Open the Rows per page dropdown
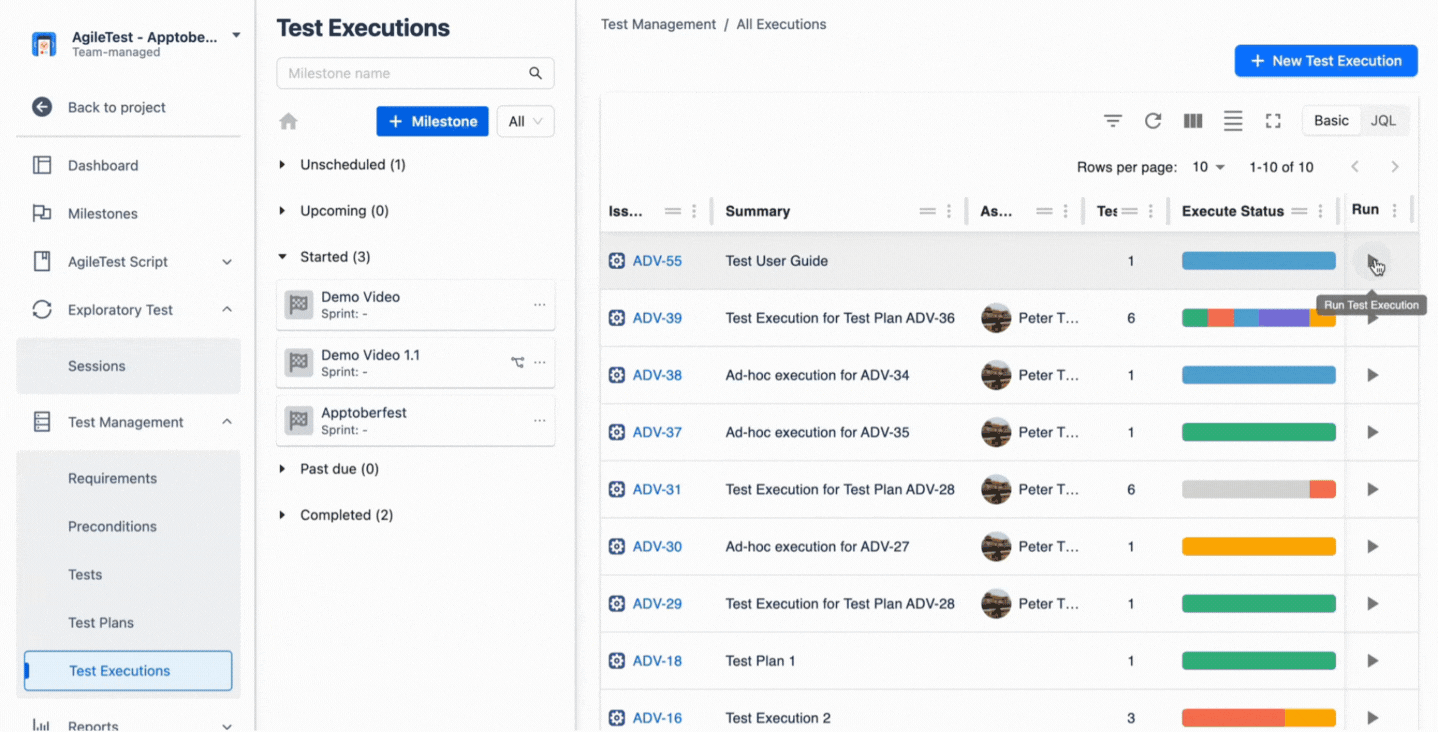 (x=1209, y=167)
